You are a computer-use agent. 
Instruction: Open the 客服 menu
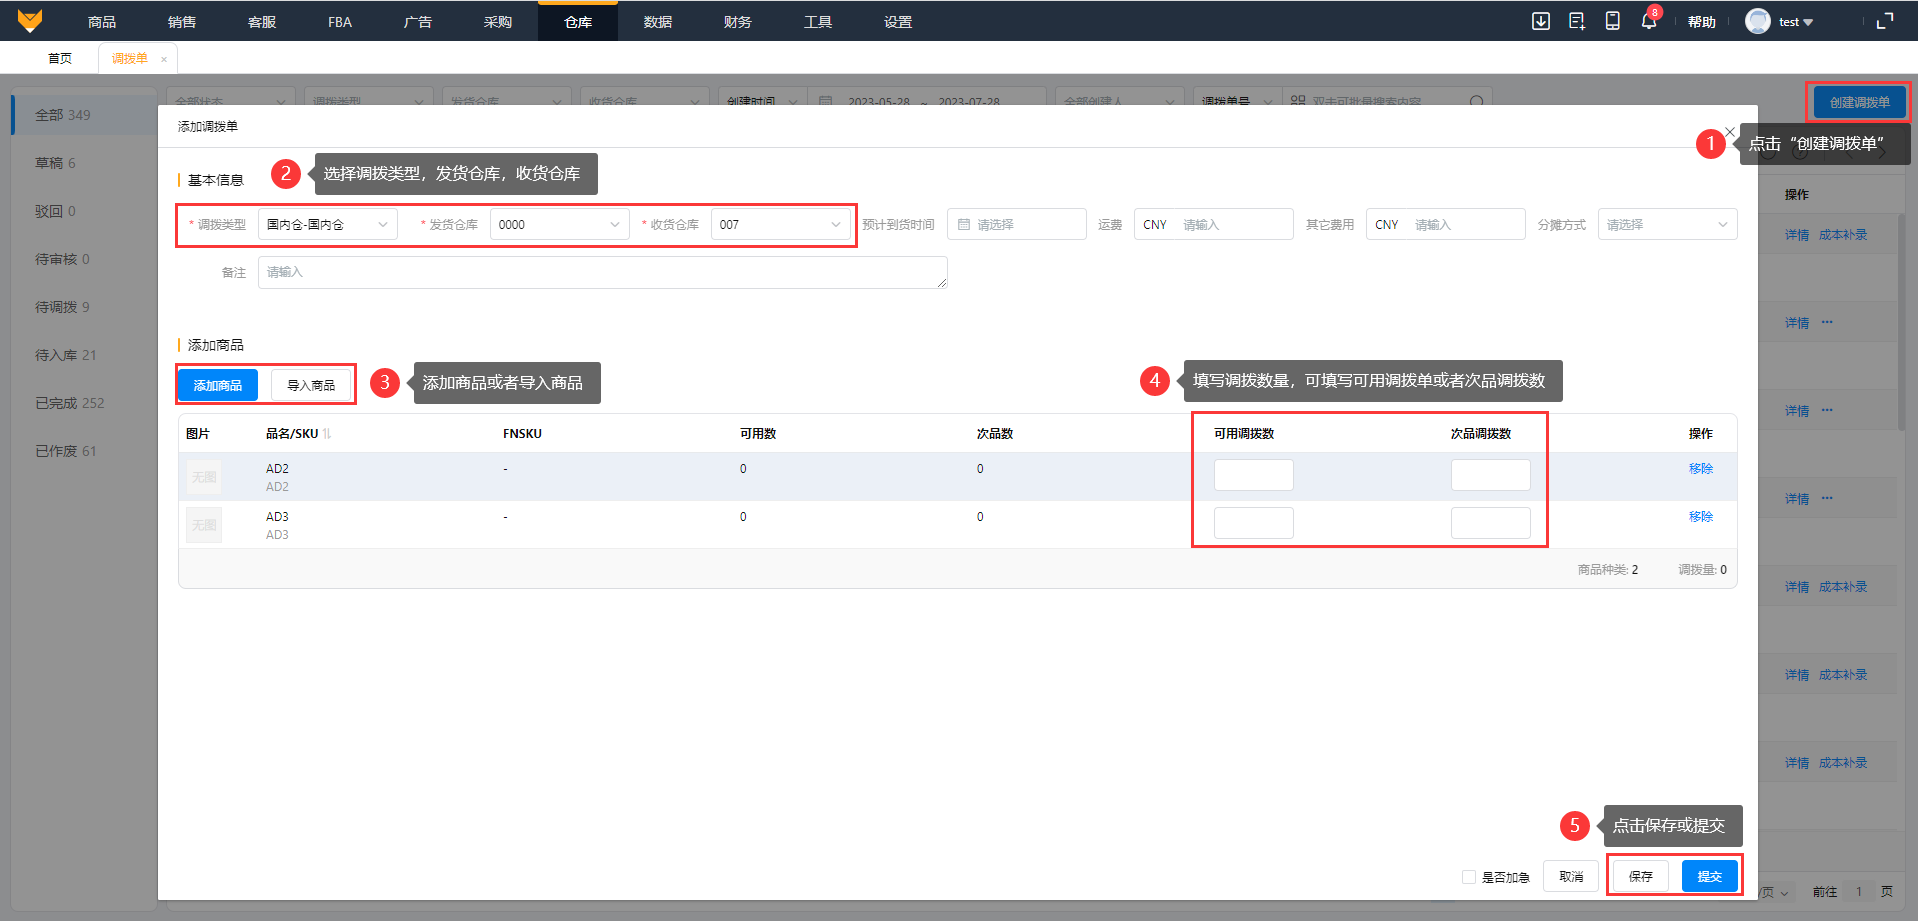pyautogui.click(x=262, y=22)
